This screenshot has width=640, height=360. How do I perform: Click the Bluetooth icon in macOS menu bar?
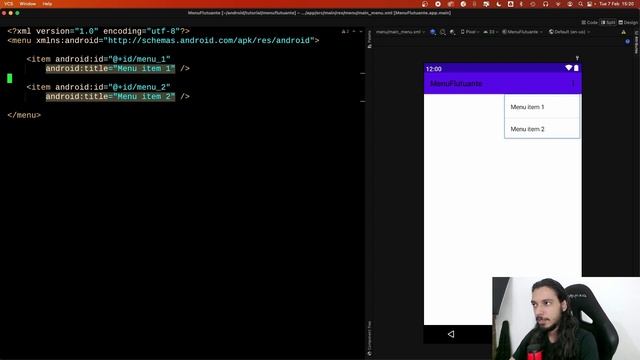point(521,4)
